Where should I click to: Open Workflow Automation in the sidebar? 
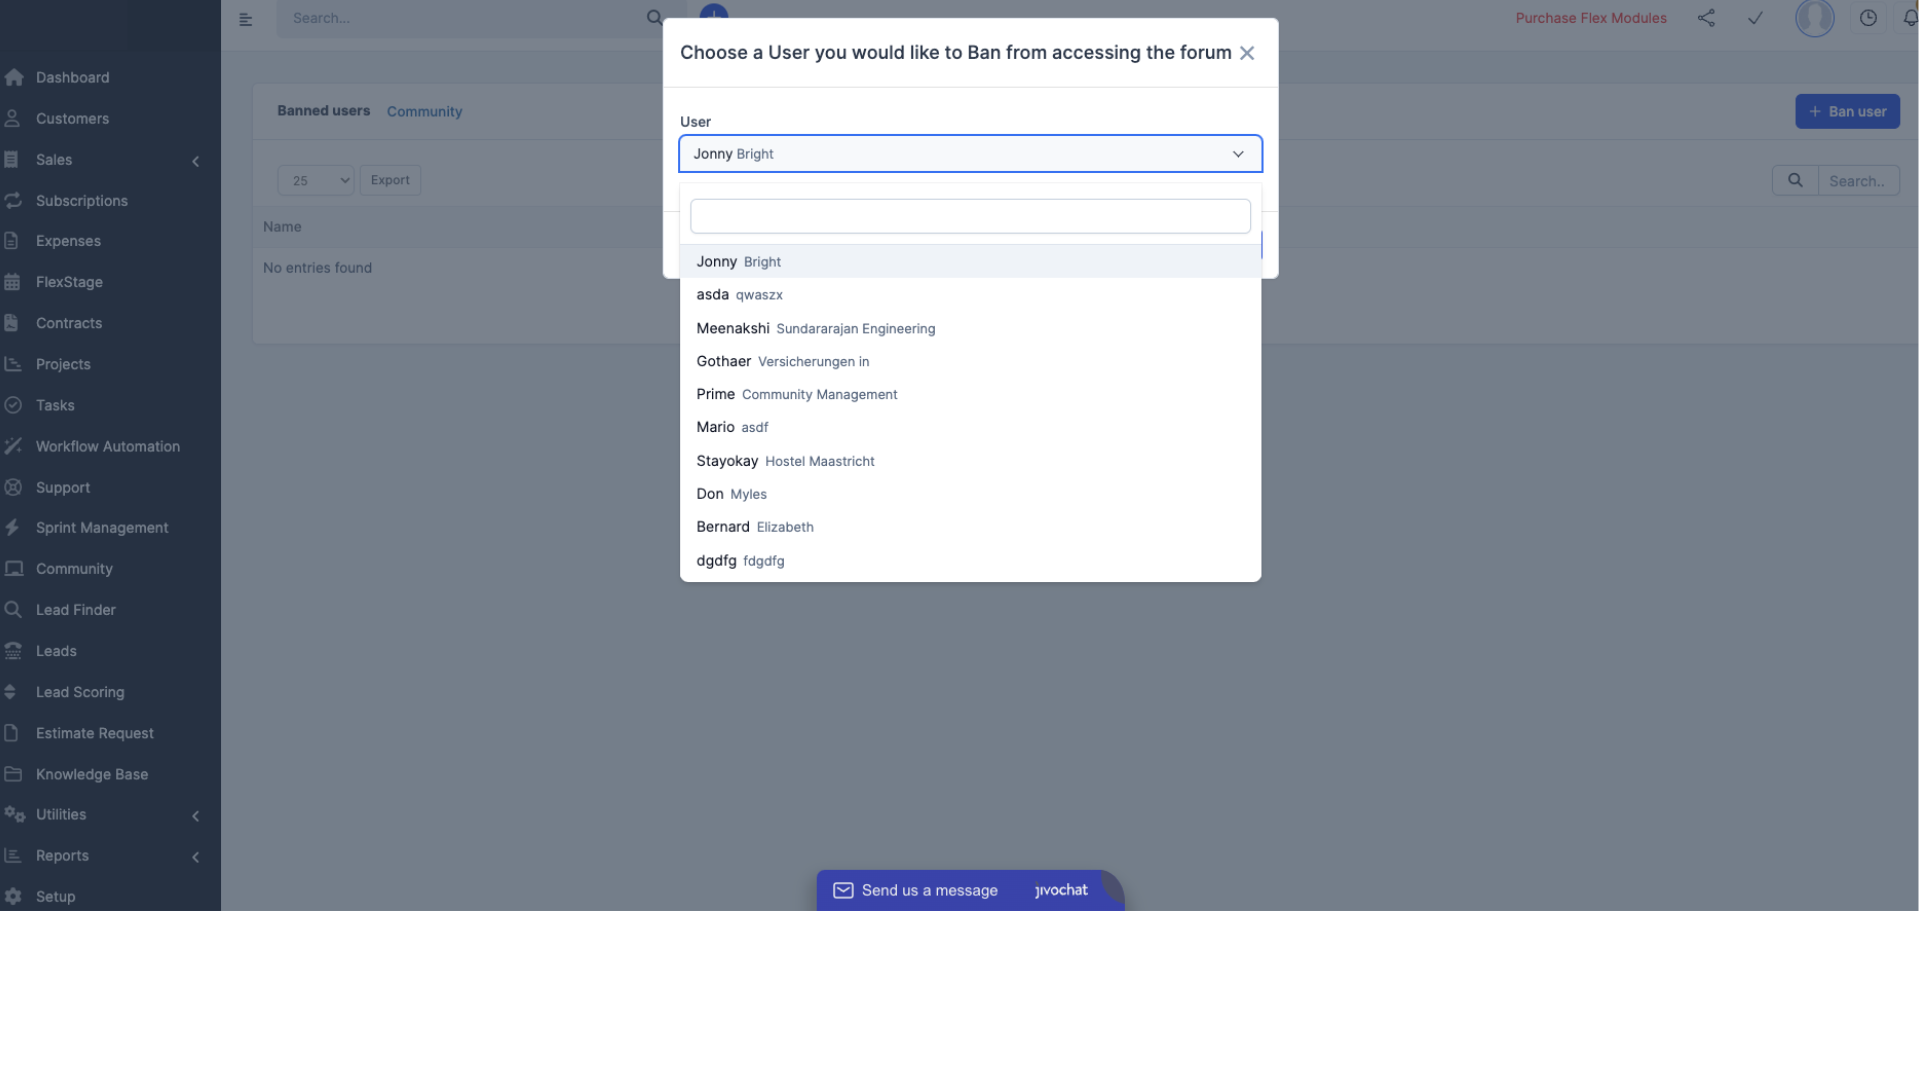coord(107,446)
